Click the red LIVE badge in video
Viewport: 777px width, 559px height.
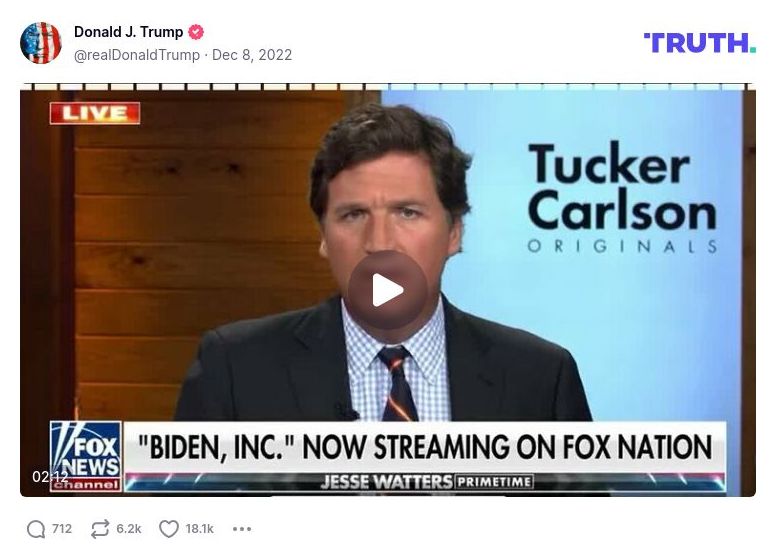coord(95,113)
